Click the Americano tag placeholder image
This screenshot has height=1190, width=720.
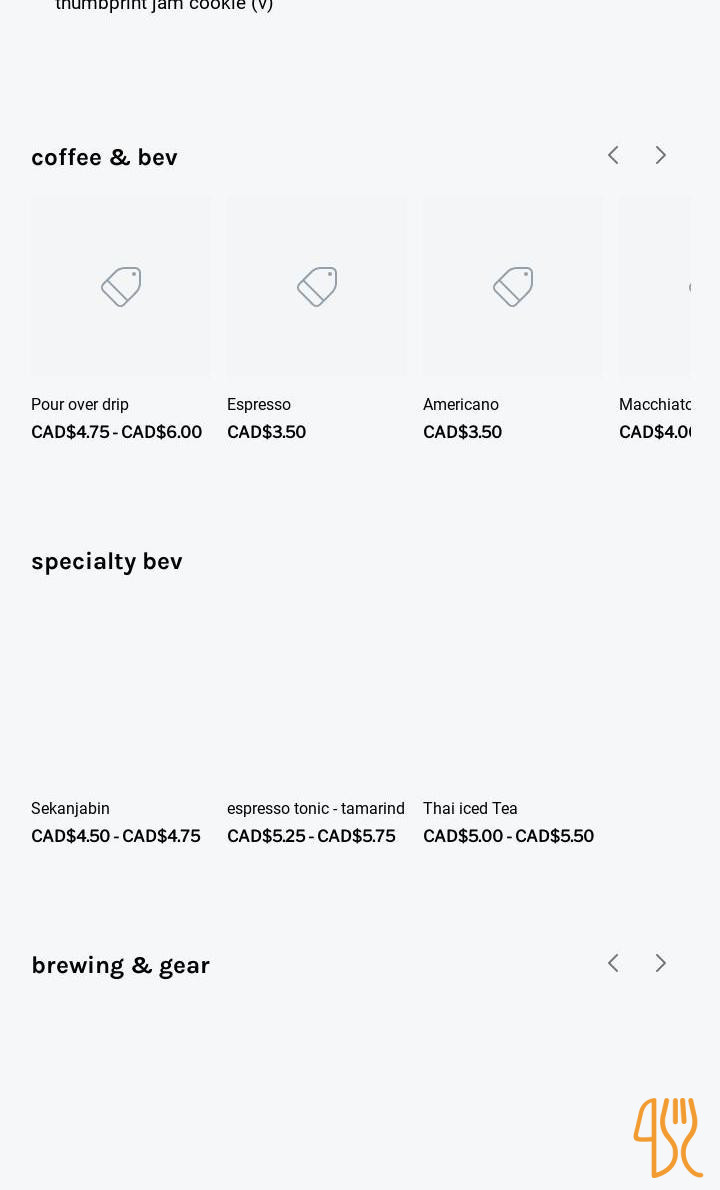coord(513,287)
